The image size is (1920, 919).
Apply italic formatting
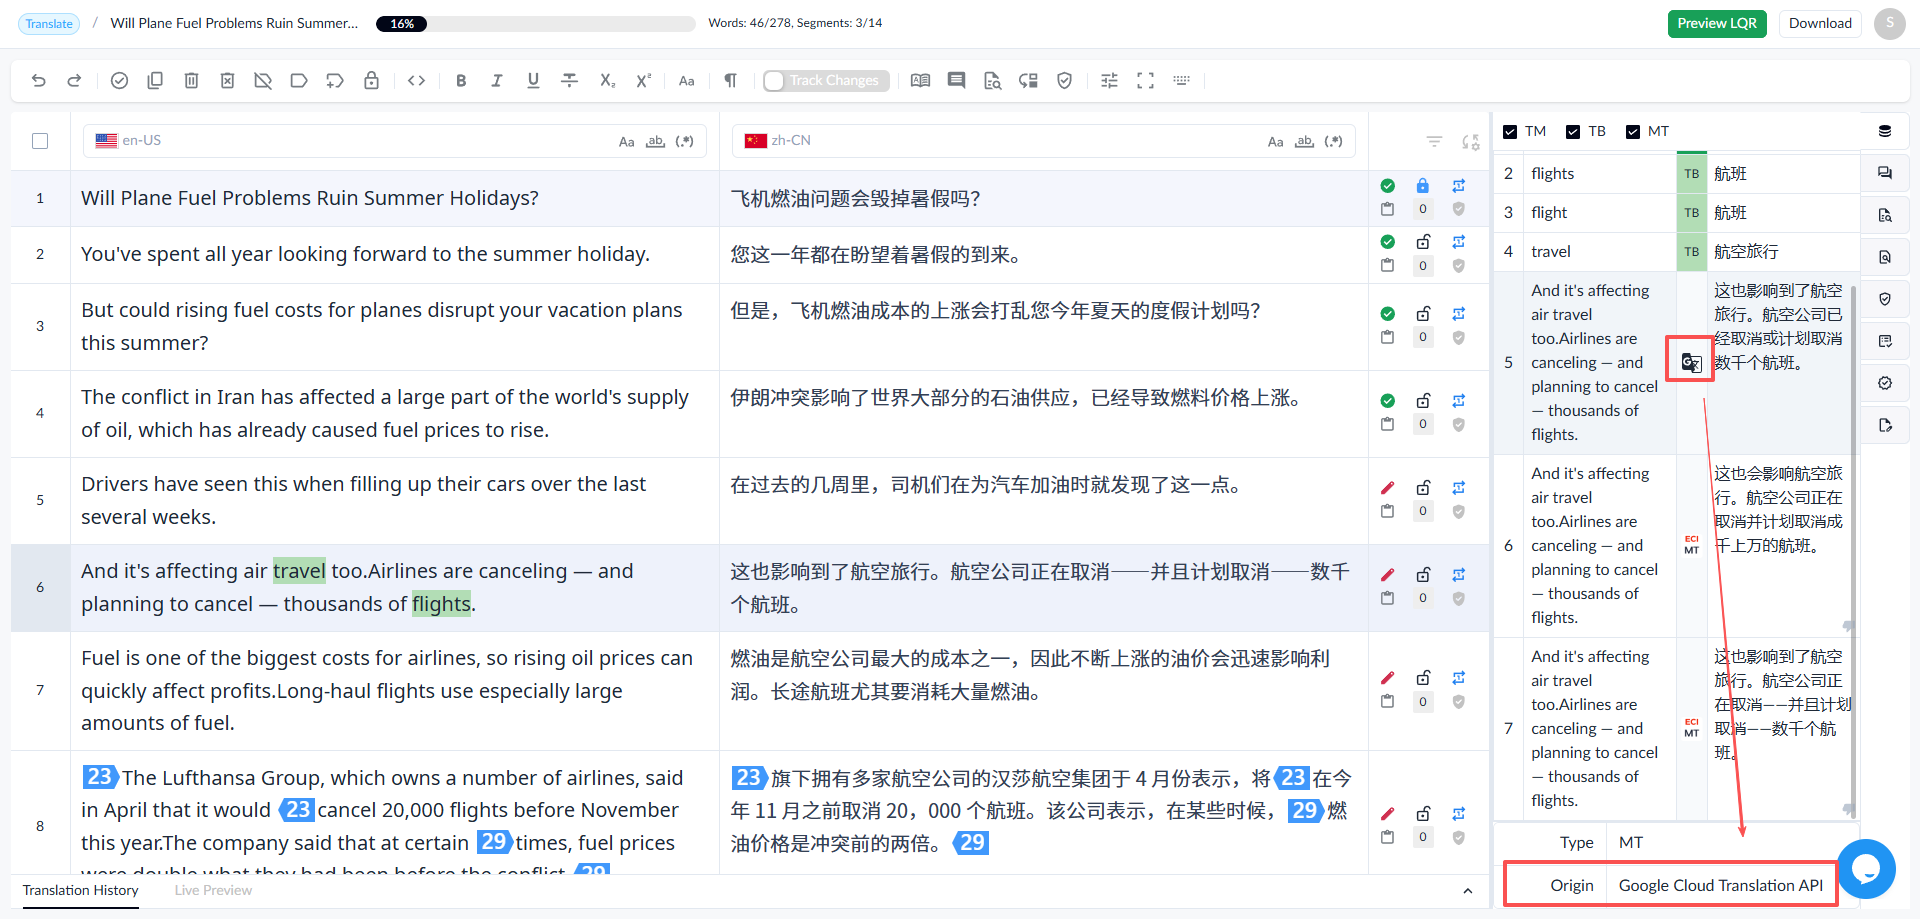[x=497, y=81]
